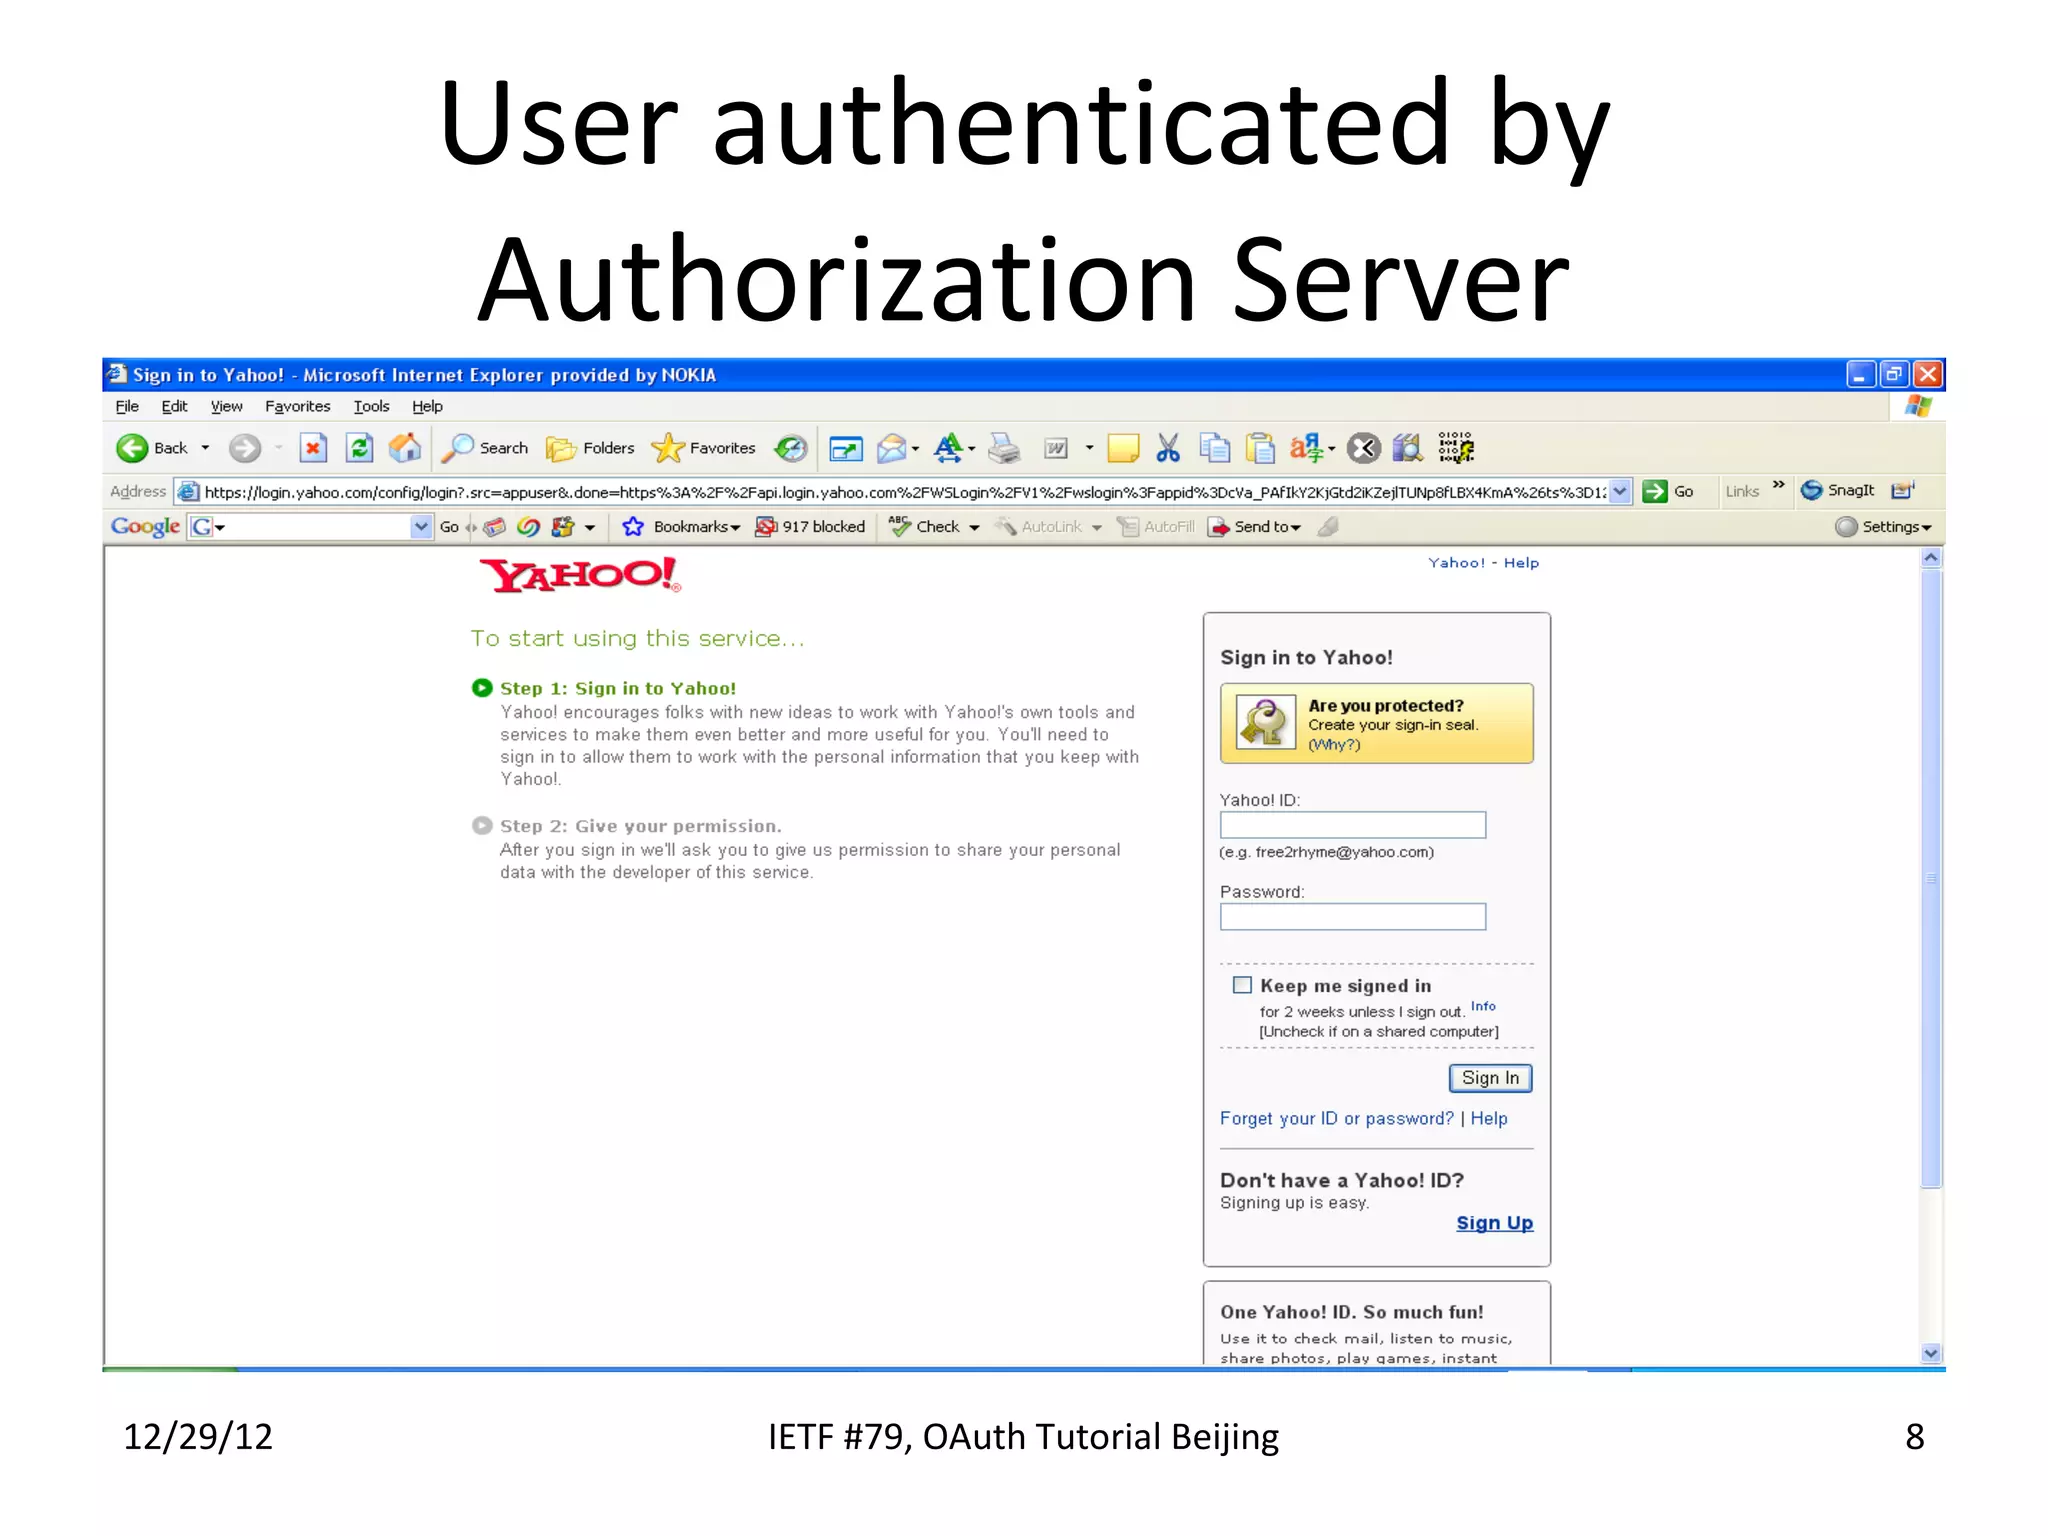
Task: Click the Copy icon in the toolbar
Action: pos(1215,448)
